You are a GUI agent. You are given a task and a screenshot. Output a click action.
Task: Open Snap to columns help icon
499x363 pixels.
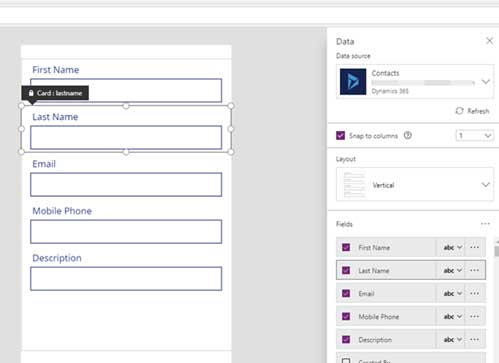pos(408,136)
